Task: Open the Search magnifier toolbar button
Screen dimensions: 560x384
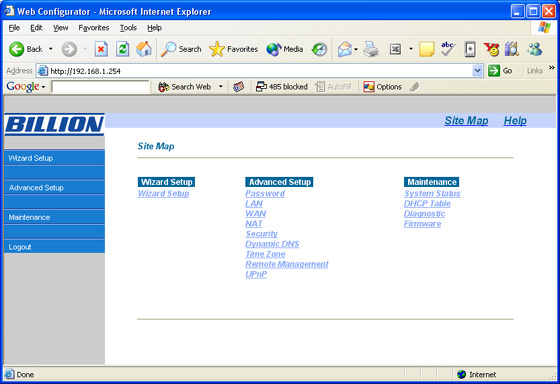Action: 181,49
